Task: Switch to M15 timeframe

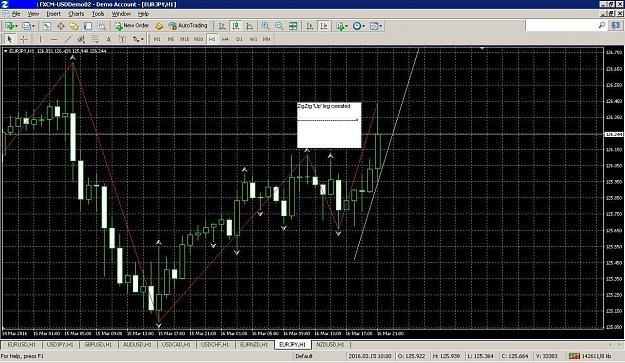Action: point(184,39)
